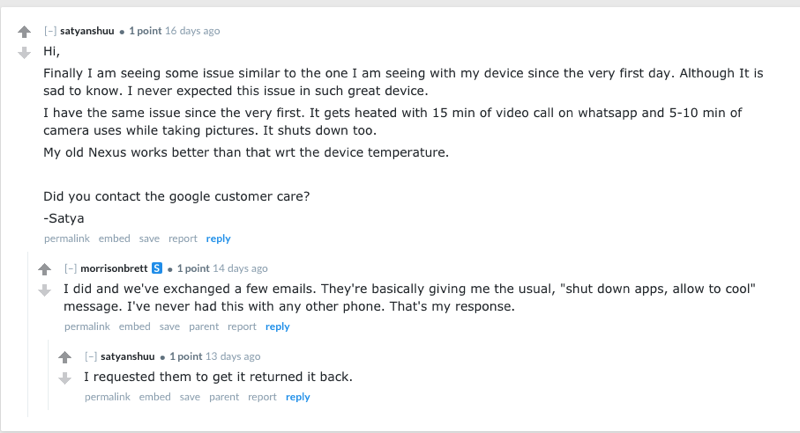Report the top-level comment
Screen dimensions: 800x433
183,239
